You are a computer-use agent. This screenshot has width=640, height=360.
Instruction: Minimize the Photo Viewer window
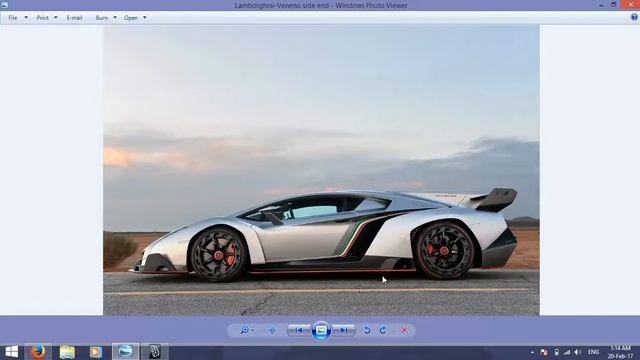(x=601, y=5)
